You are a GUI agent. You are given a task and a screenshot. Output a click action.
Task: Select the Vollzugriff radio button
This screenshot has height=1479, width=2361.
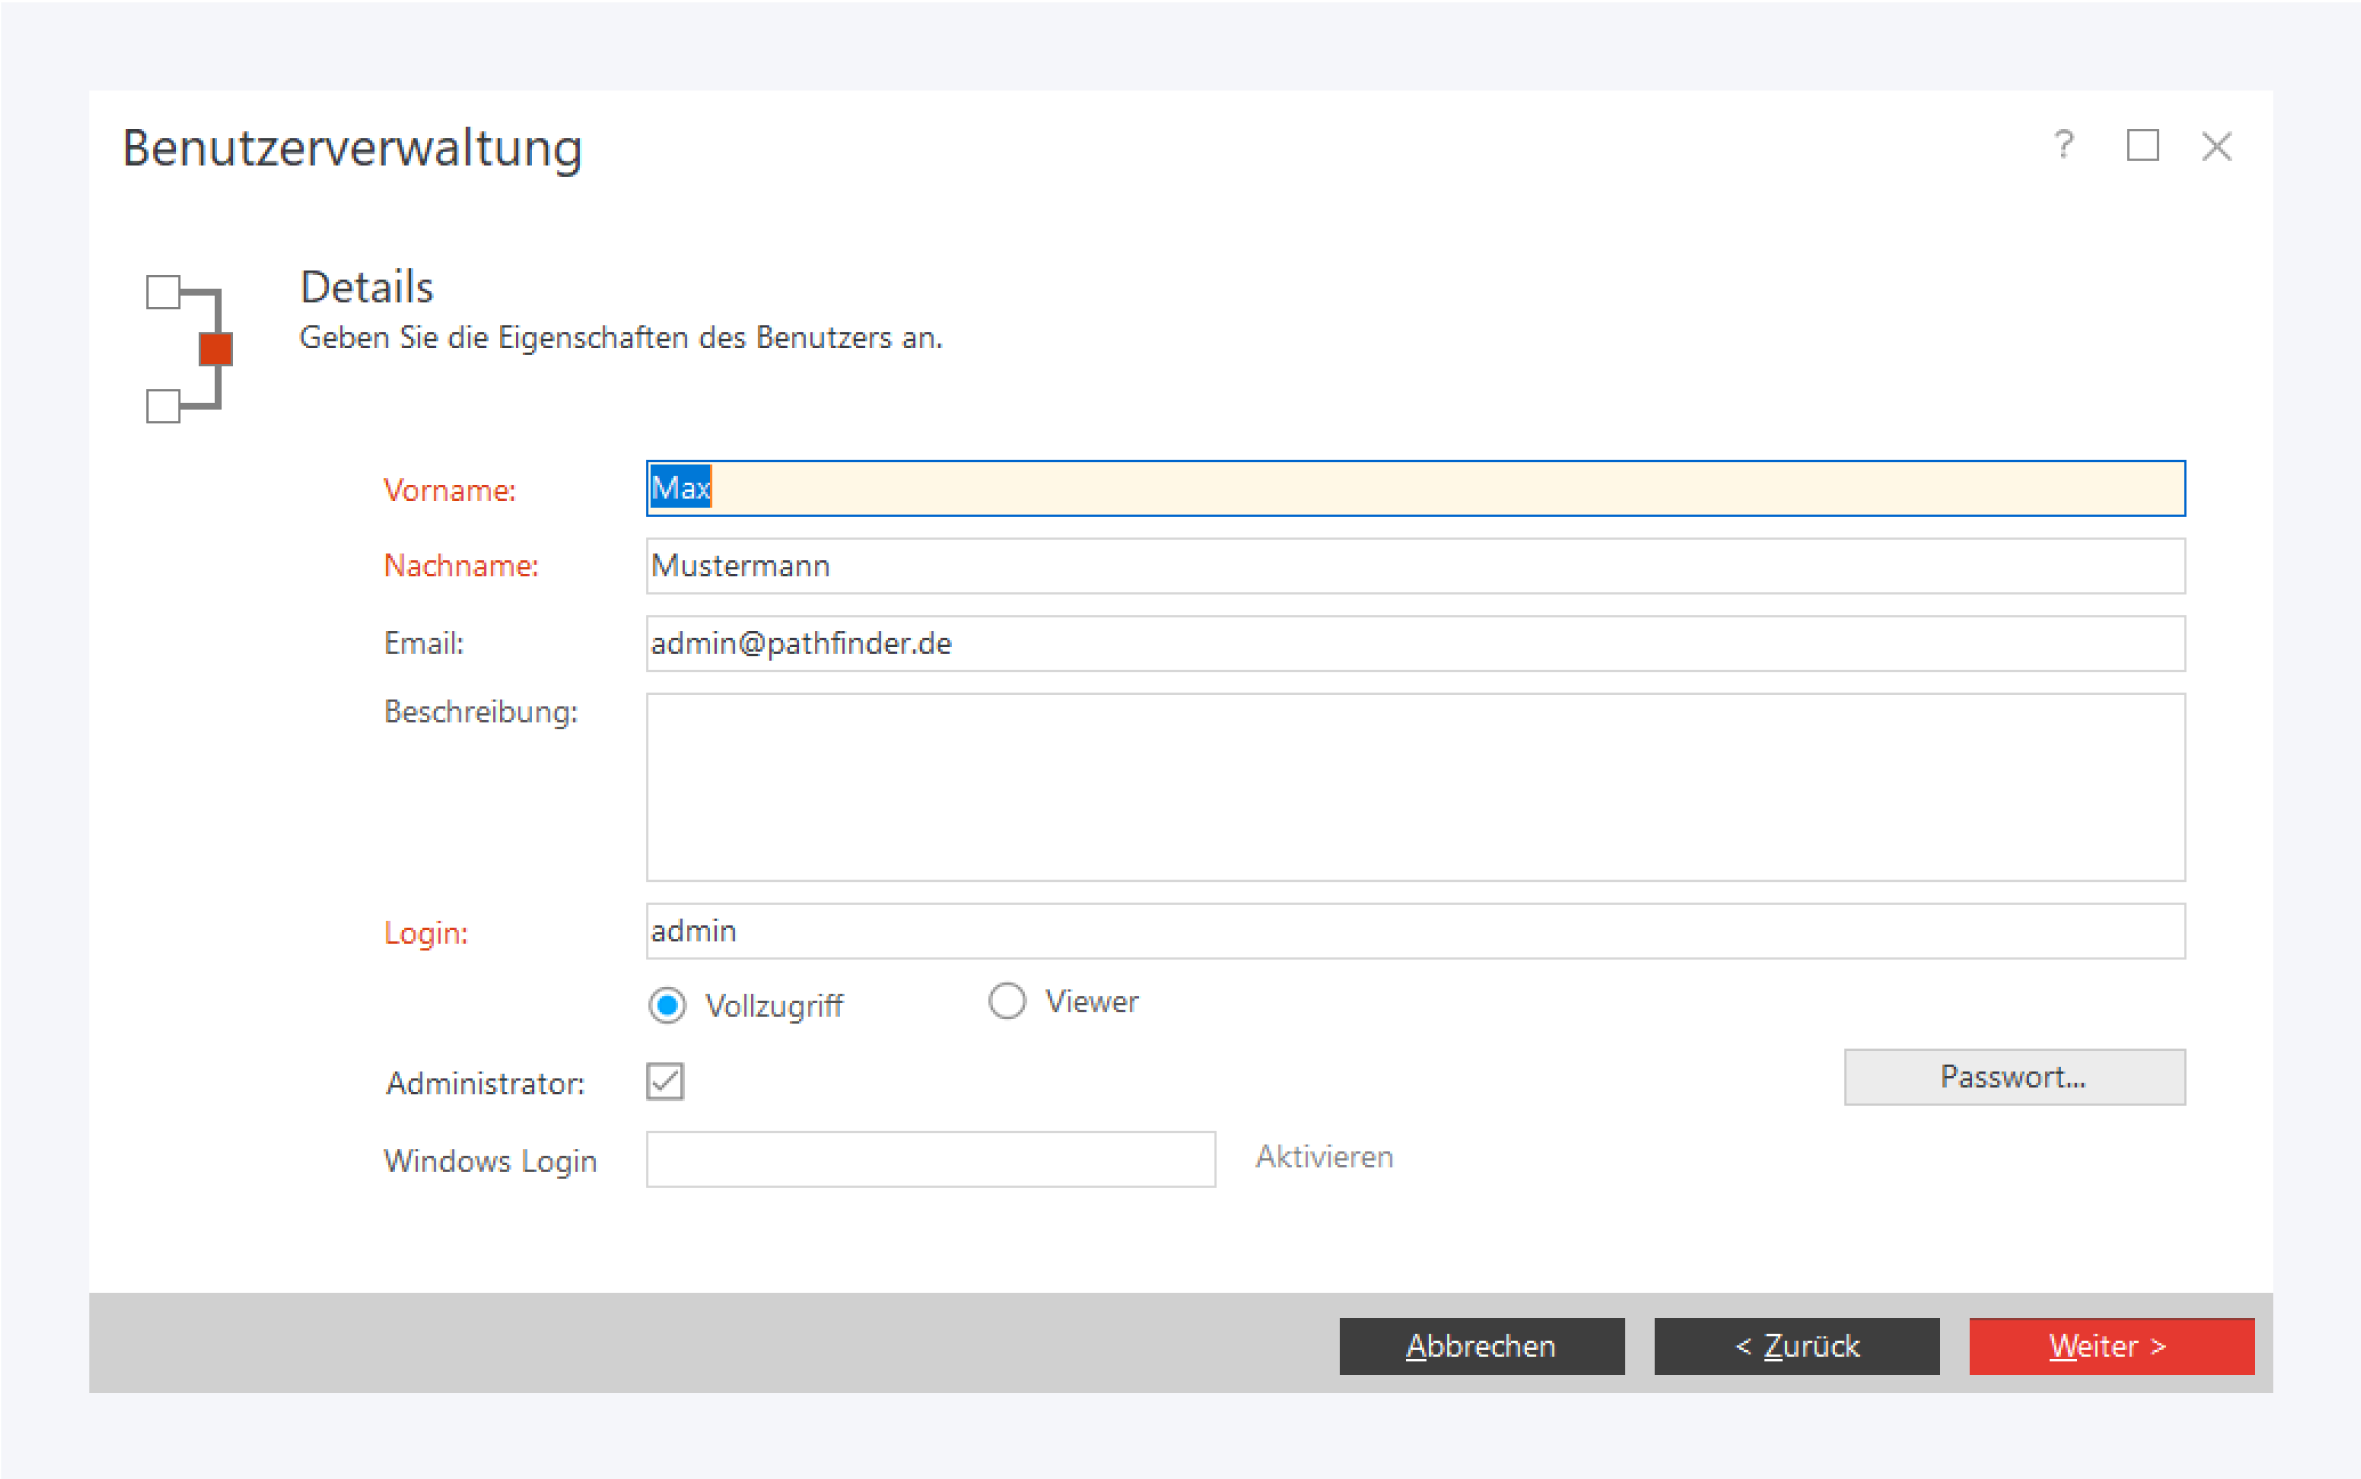[668, 1005]
